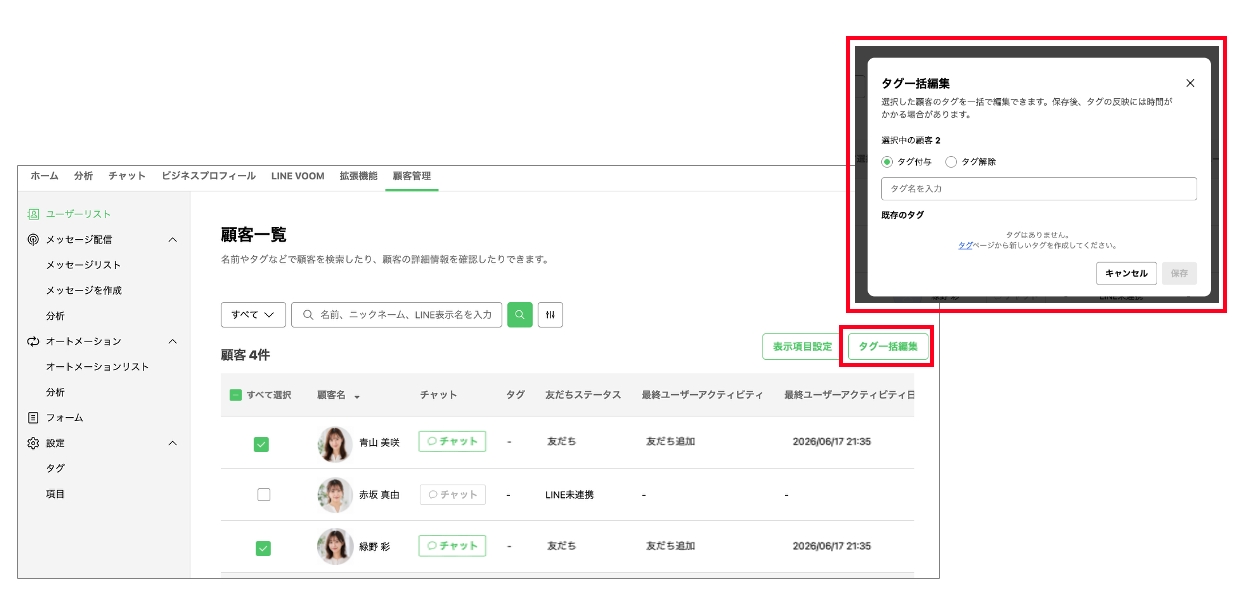Check the 赤坂 真由 row checkbox
Screen dimensions: 1236x595
click(x=263, y=494)
